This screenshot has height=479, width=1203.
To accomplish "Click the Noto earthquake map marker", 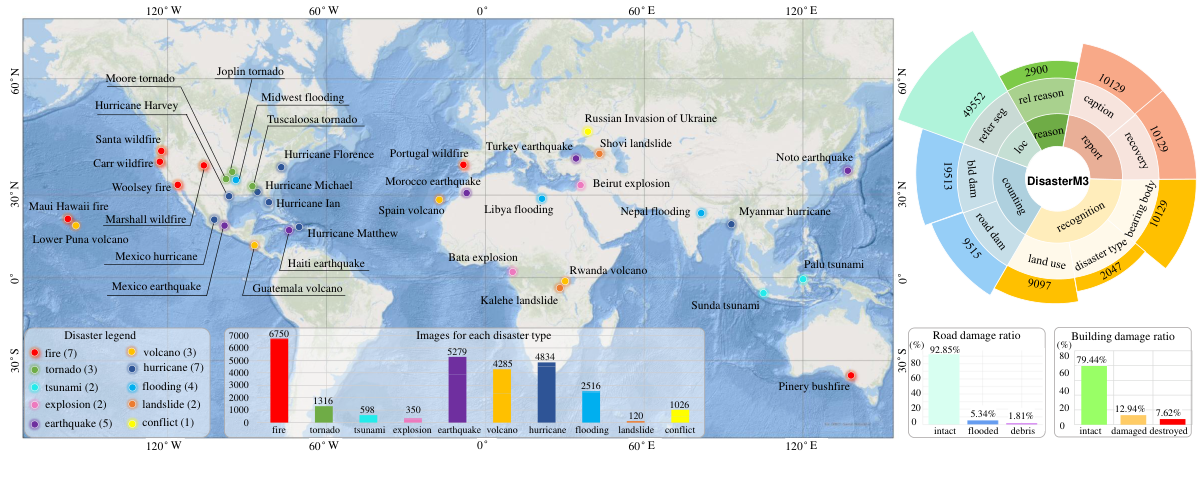I will (x=847, y=171).
